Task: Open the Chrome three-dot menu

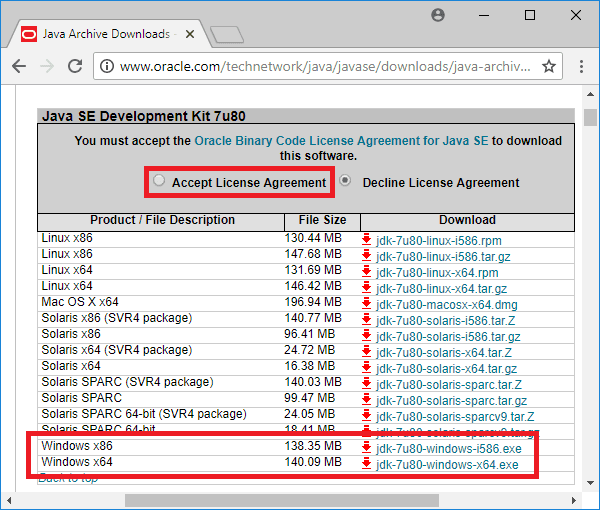Action: pos(581,66)
